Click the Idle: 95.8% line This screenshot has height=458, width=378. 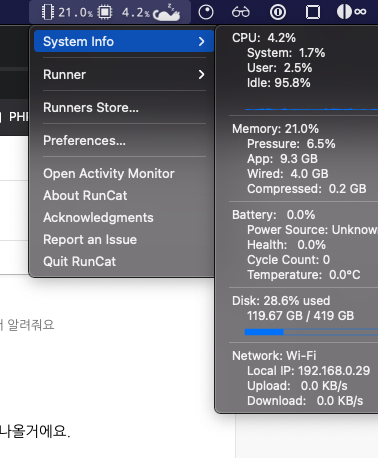[x=278, y=83]
